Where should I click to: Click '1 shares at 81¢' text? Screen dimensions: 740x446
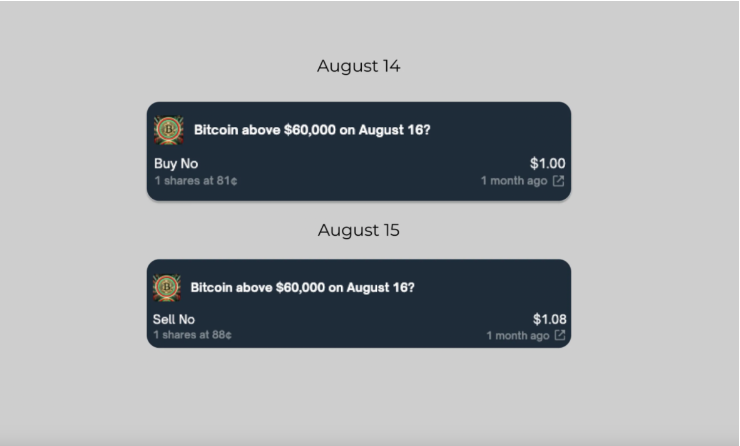pyautogui.click(x=196, y=181)
